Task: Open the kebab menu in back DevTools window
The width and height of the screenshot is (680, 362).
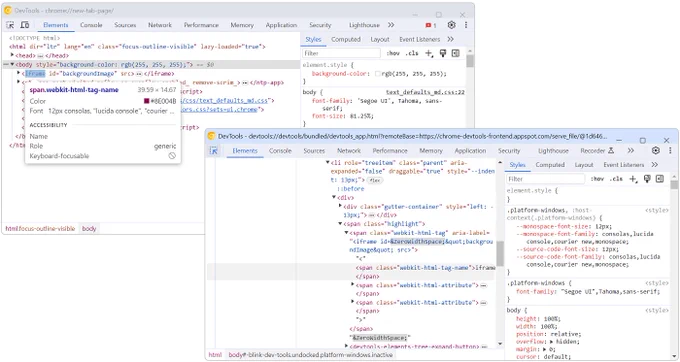Action: click(x=466, y=25)
